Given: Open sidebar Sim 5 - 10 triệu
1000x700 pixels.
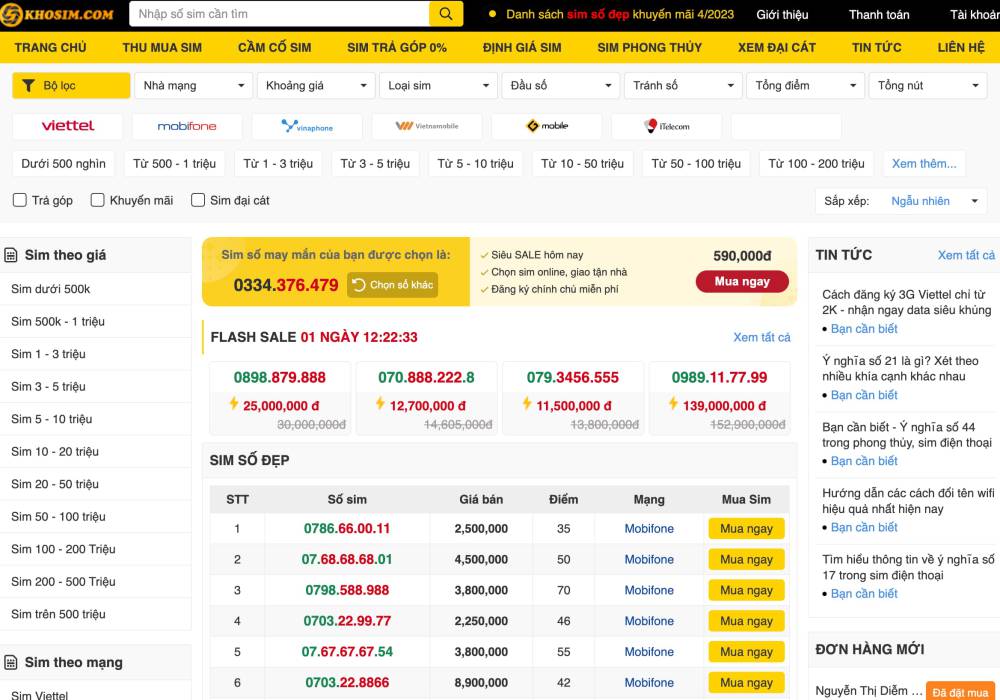Looking at the screenshot, I should pyautogui.click(x=52, y=419).
